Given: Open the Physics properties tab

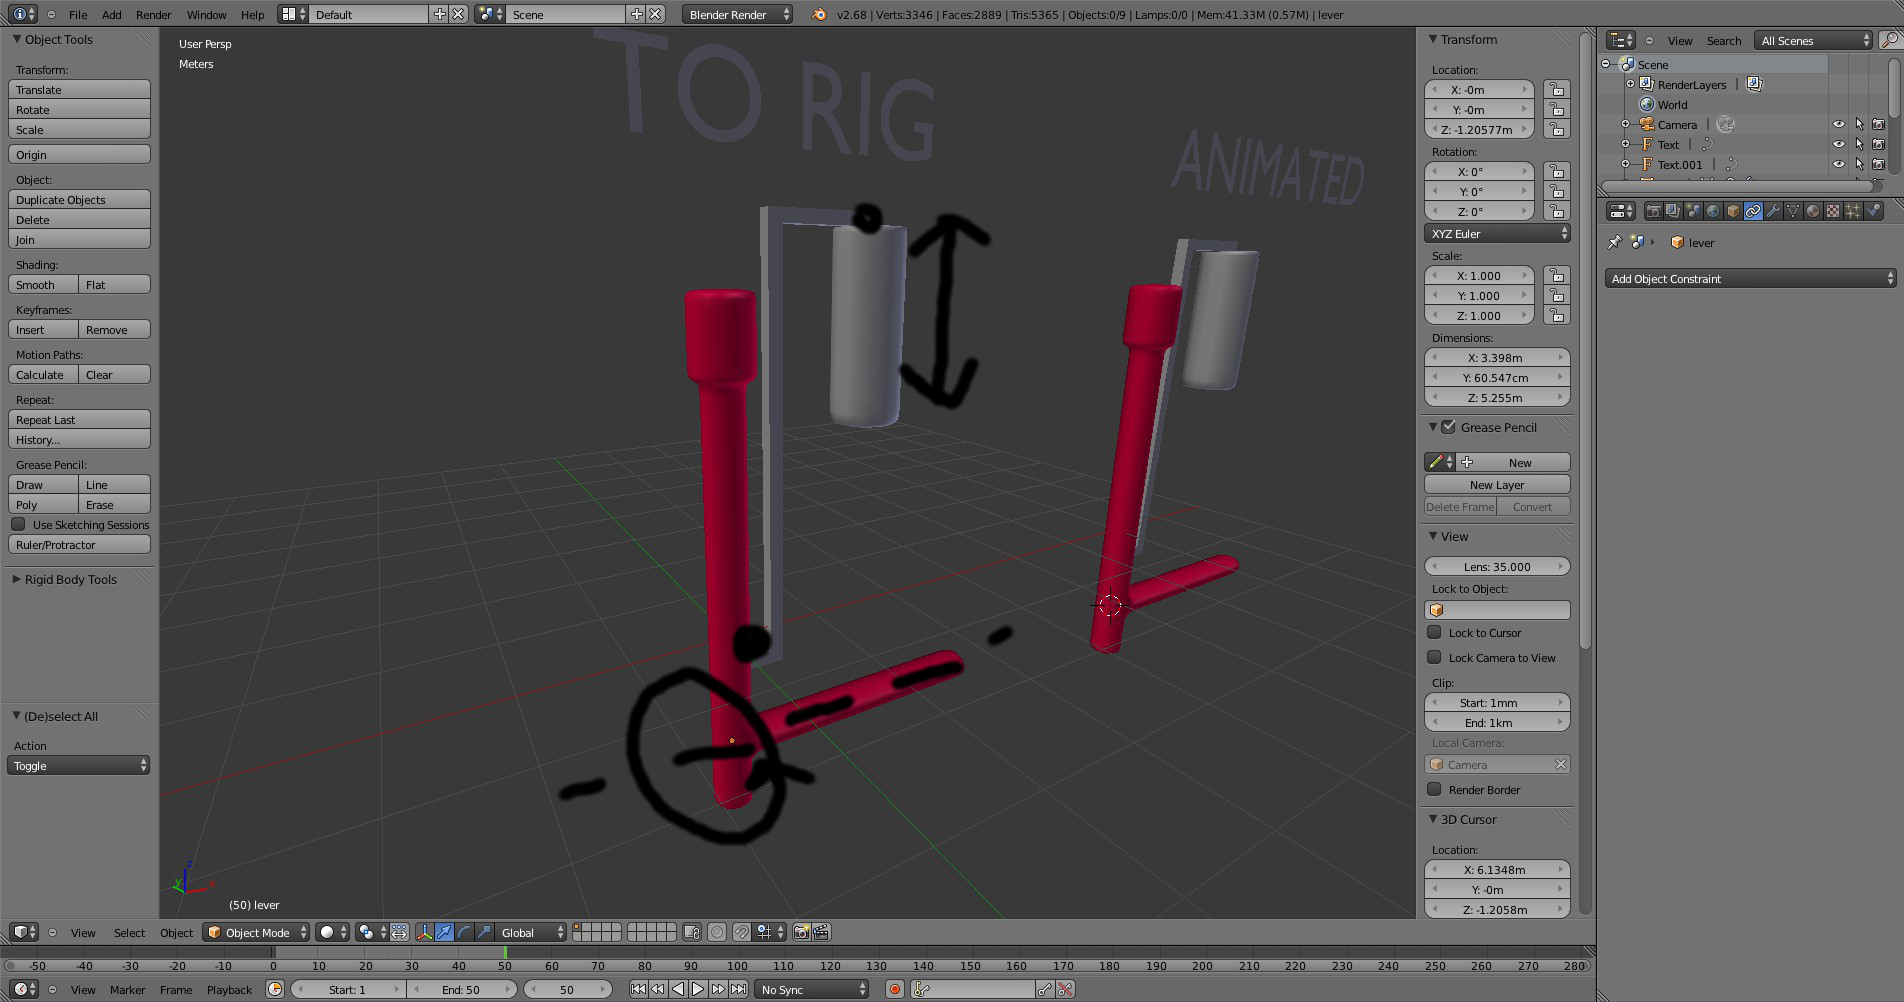Looking at the screenshot, I should (x=1873, y=211).
